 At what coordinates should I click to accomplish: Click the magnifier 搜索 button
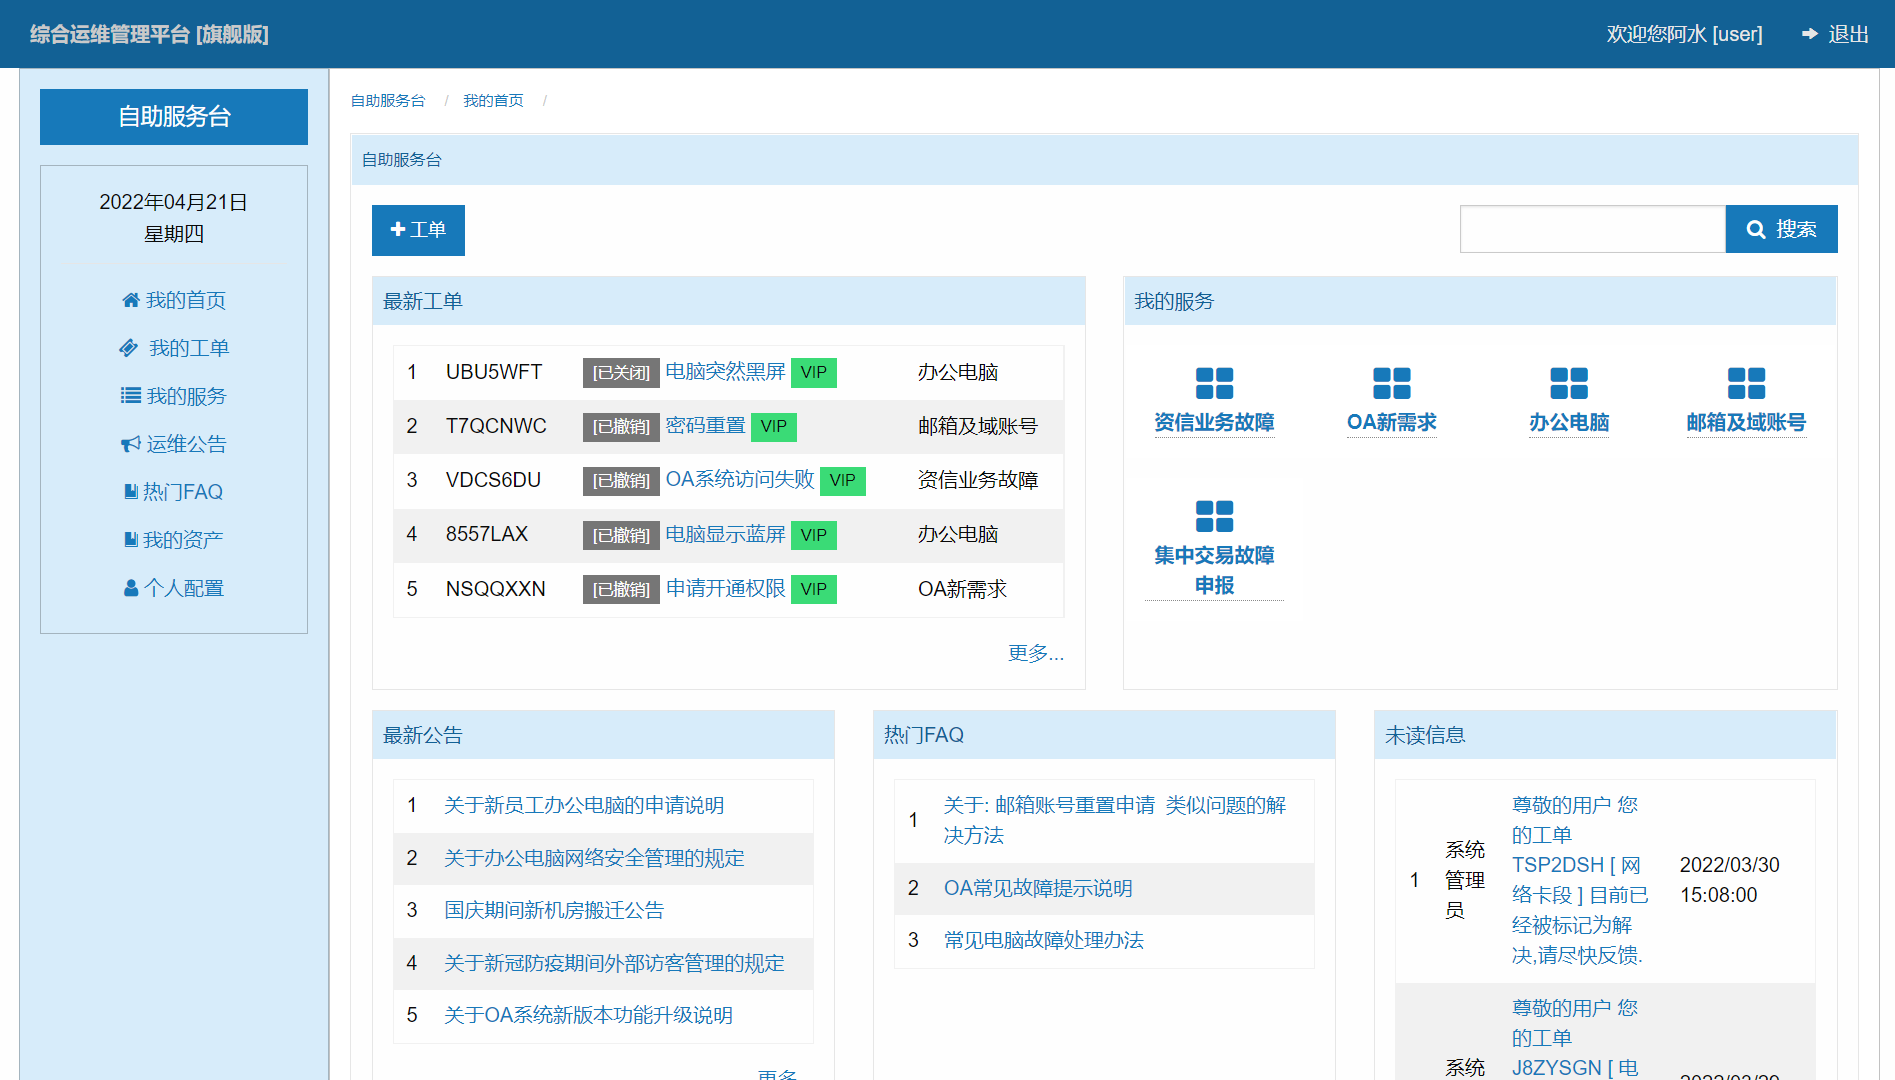click(x=1781, y=229)
